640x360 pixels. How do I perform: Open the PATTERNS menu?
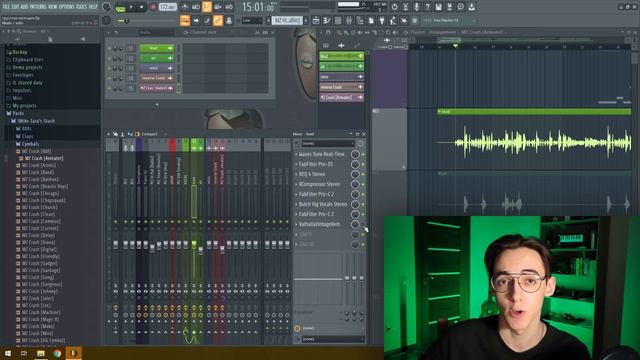38,7
